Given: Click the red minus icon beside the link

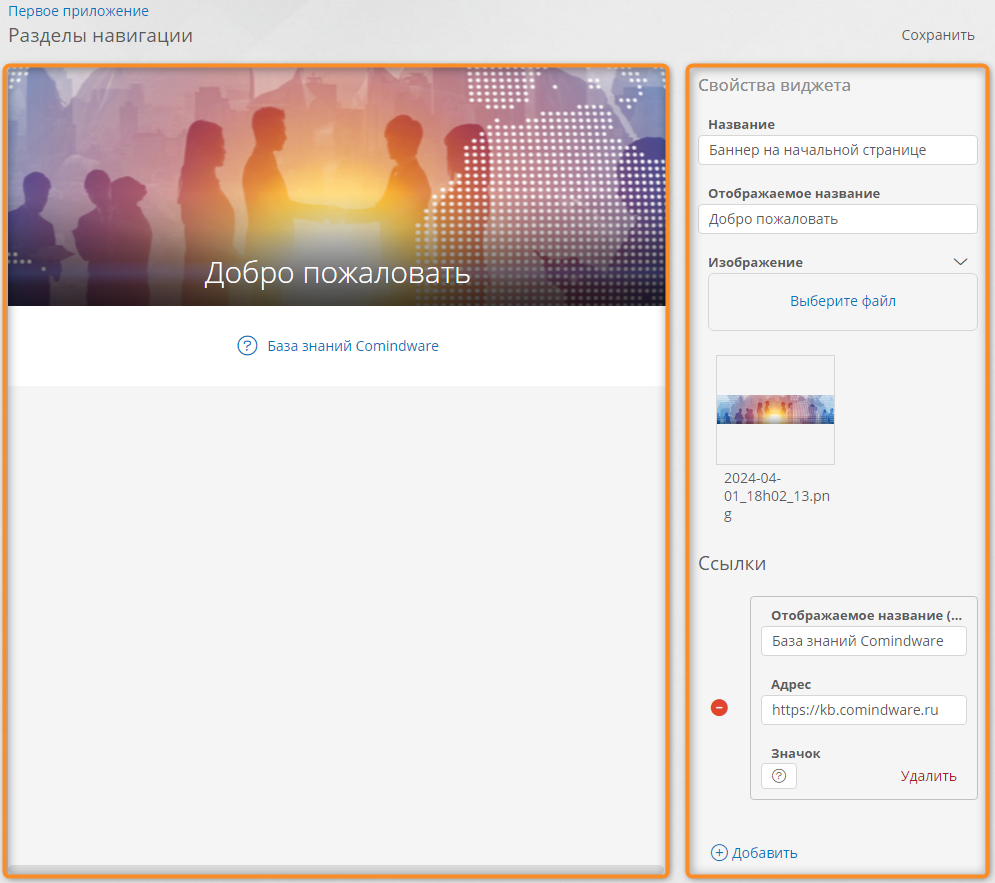Looking at the screenshot, I should click(x=719, y=707).
